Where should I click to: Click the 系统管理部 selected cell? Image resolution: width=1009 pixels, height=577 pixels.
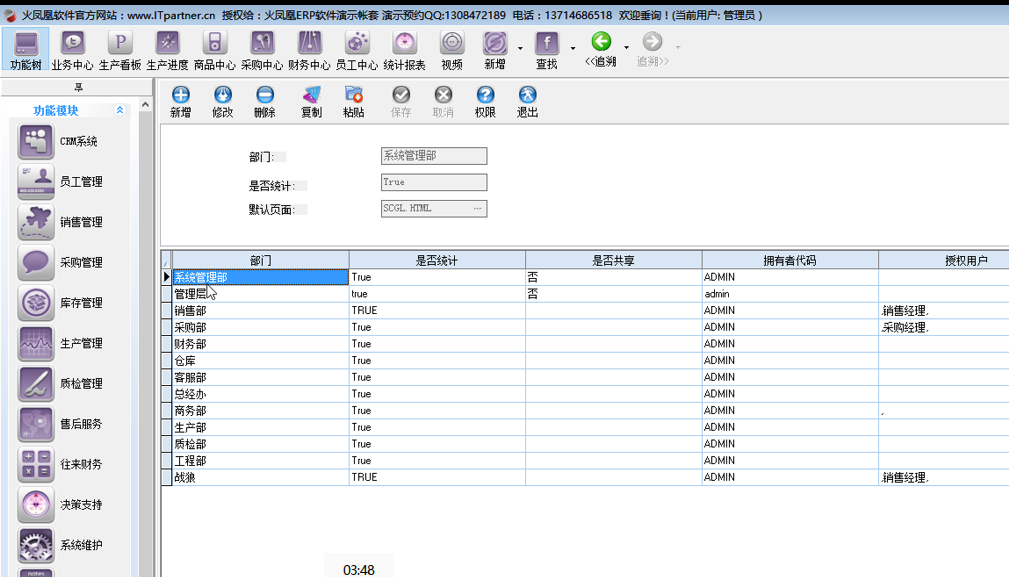click(261, 277)
